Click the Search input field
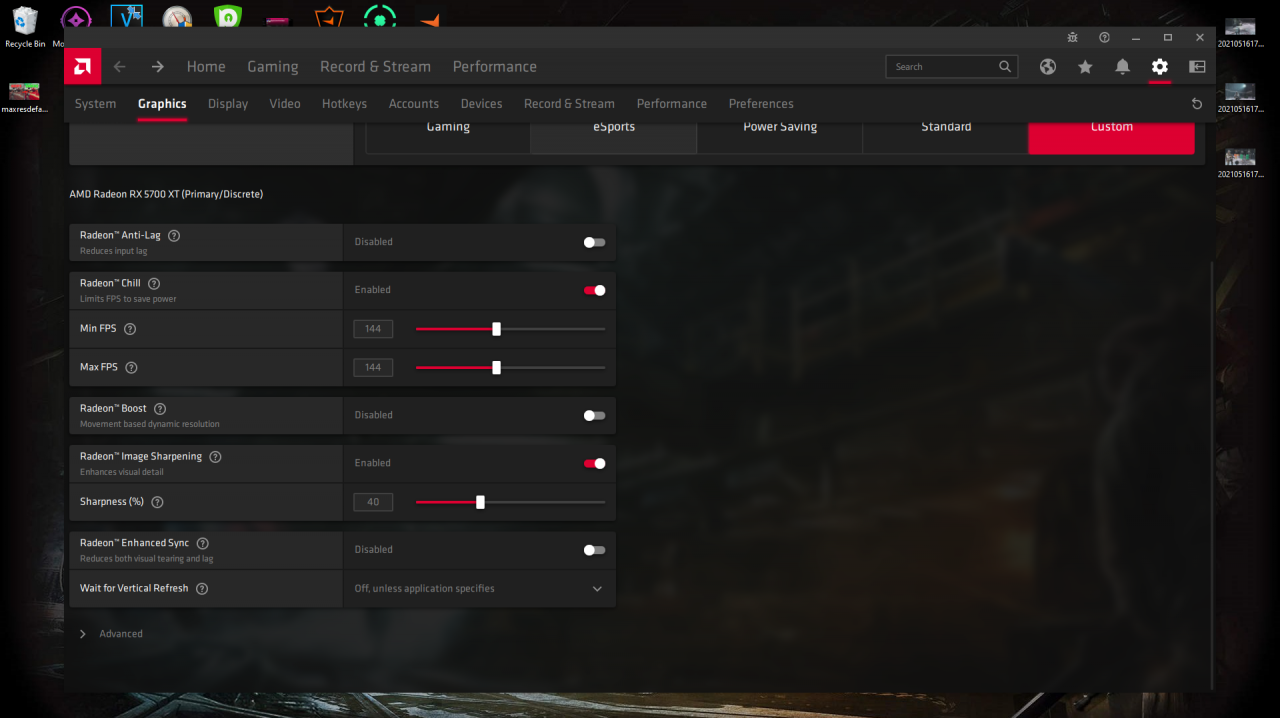Image resolution: width=1280 pixels, height=718 pixels. click(x=940, y=67)
